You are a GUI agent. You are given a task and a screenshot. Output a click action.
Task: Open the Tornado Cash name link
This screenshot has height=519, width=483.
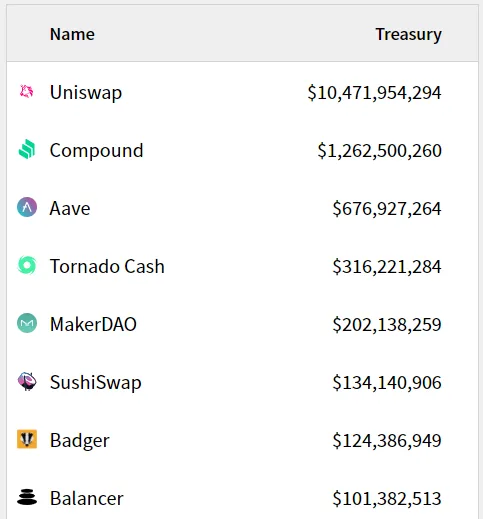[x=107, y=266]
